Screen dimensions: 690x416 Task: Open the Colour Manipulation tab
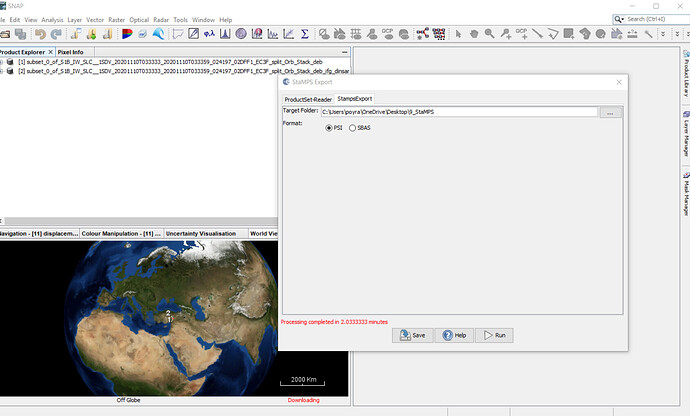121,233
